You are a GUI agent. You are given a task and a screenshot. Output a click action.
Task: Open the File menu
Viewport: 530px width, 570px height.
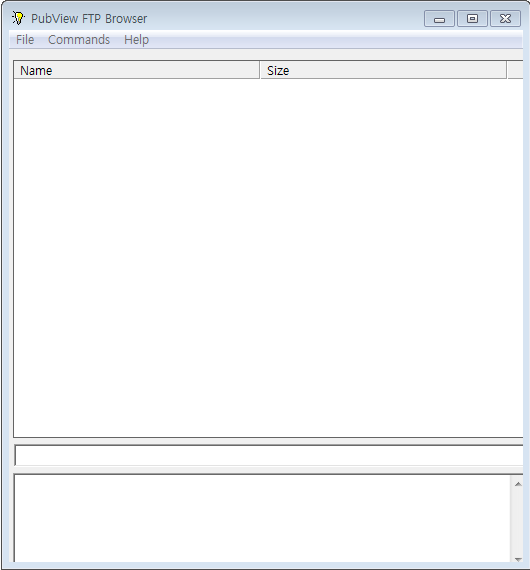25,40
